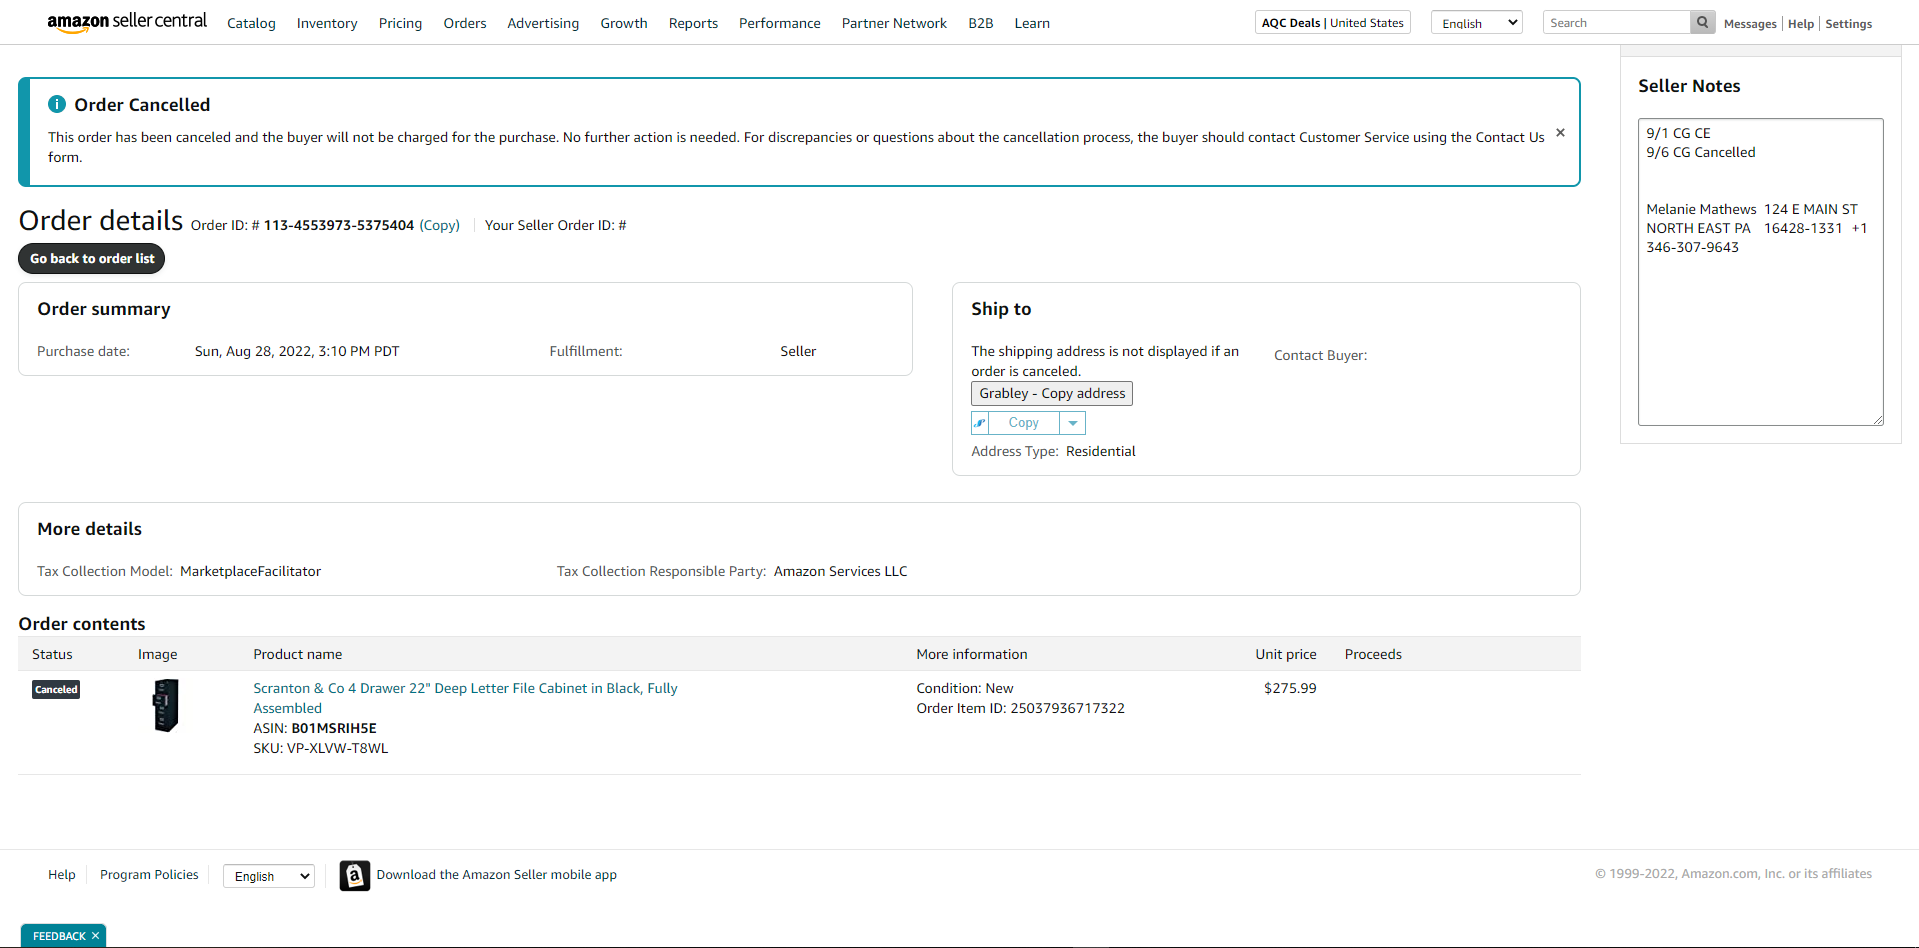Image resolution: width=1919 pixels, height=948 pixels.
Task: Open the Pricing menu
Action: (x=400, y=23)
